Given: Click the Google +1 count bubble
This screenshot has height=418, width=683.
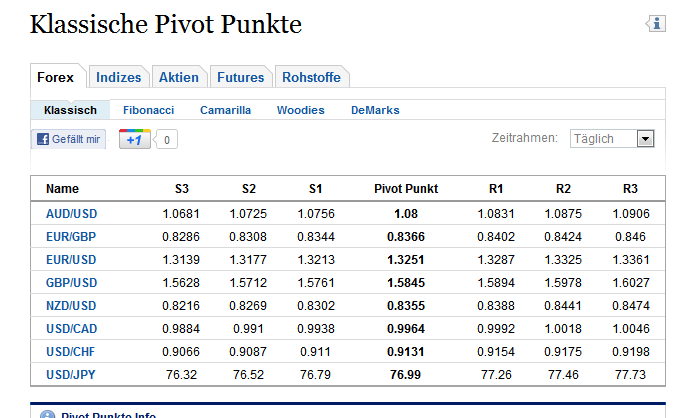Looking at the screenshot, I should tap(166, 140).
